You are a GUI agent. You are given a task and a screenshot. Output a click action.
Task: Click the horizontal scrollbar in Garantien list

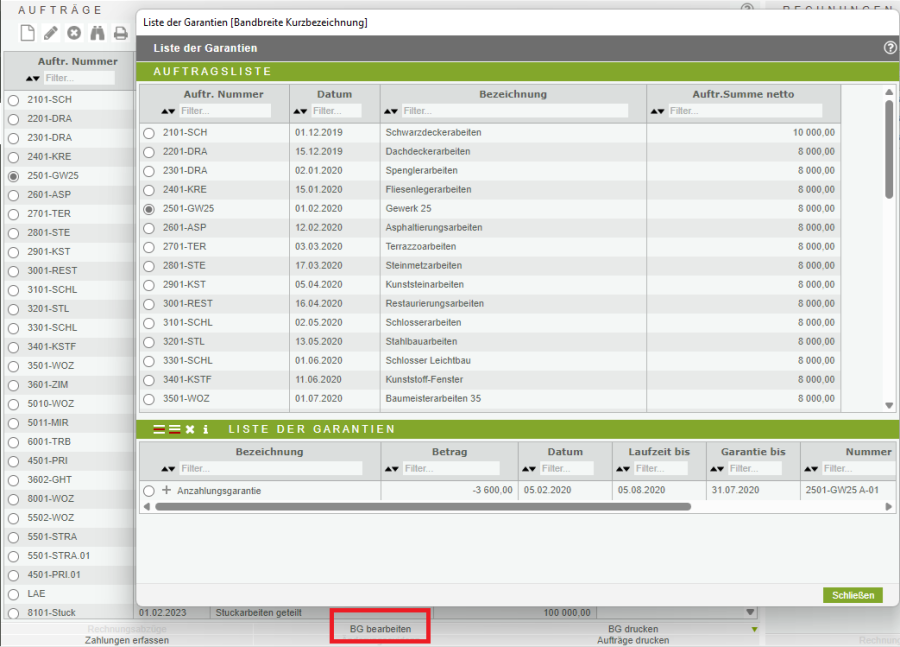coord(420,507)
